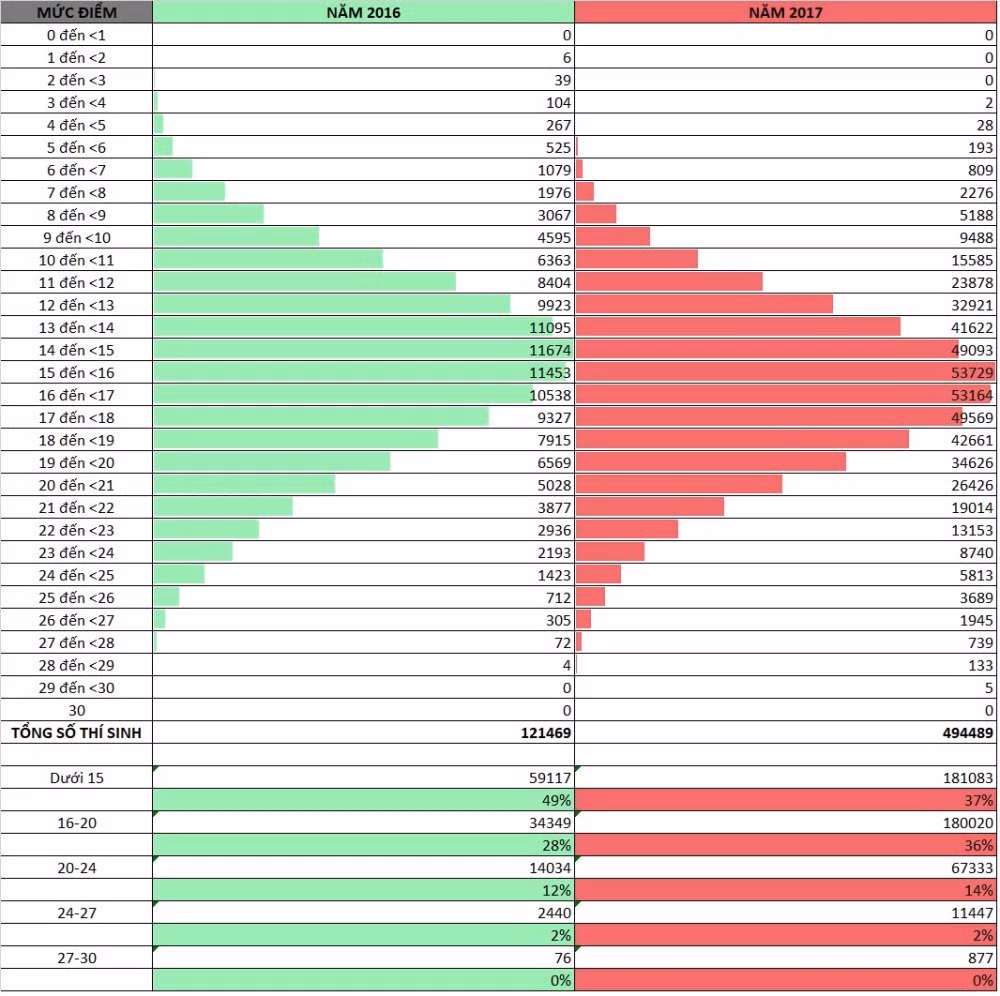Click the 180020 value cell

(x=785, y=823)
